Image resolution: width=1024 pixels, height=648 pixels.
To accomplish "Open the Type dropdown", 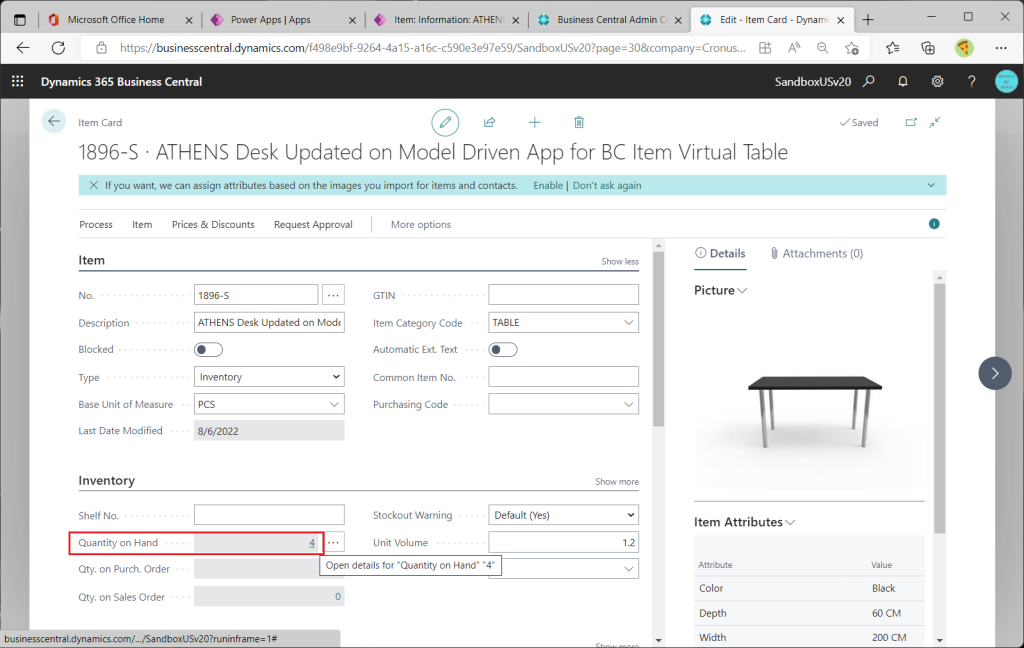I will (x=269, y=377).
